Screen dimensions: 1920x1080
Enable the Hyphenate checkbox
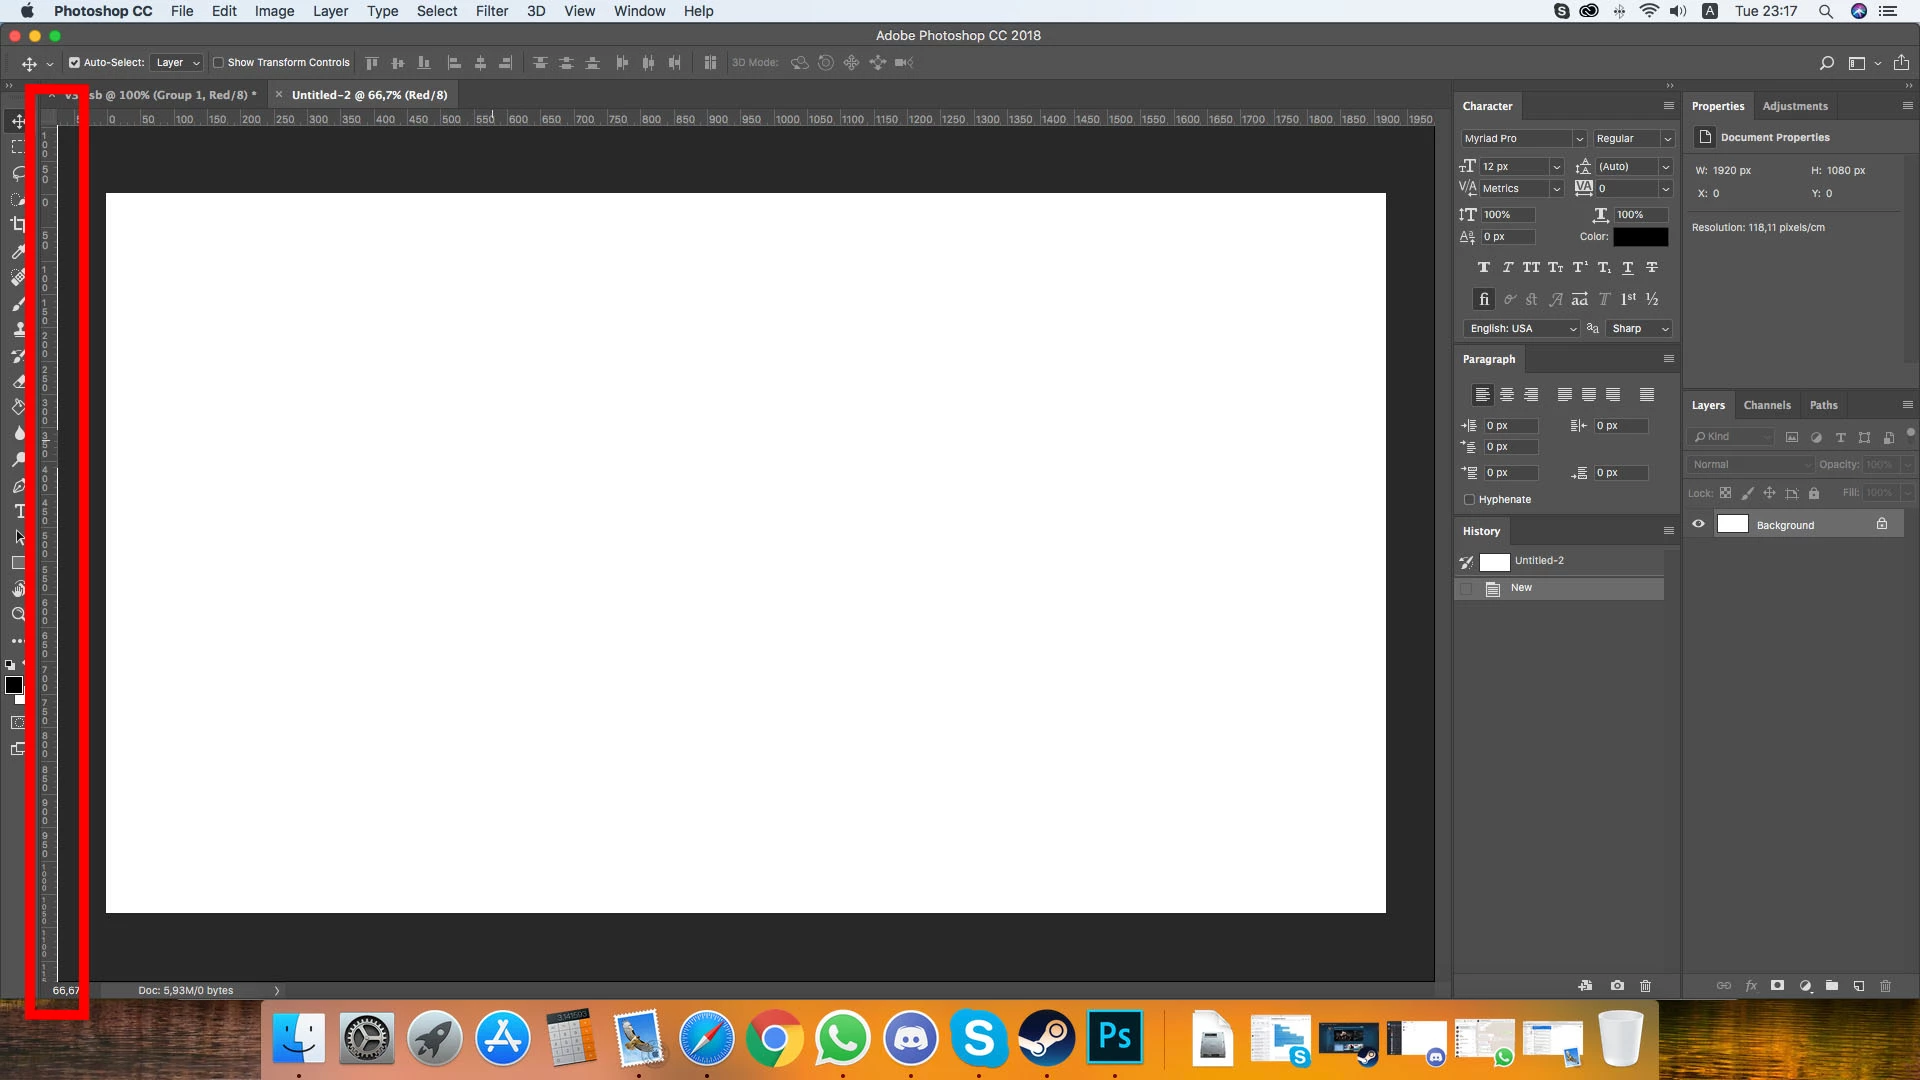[x=1469, y=499]
